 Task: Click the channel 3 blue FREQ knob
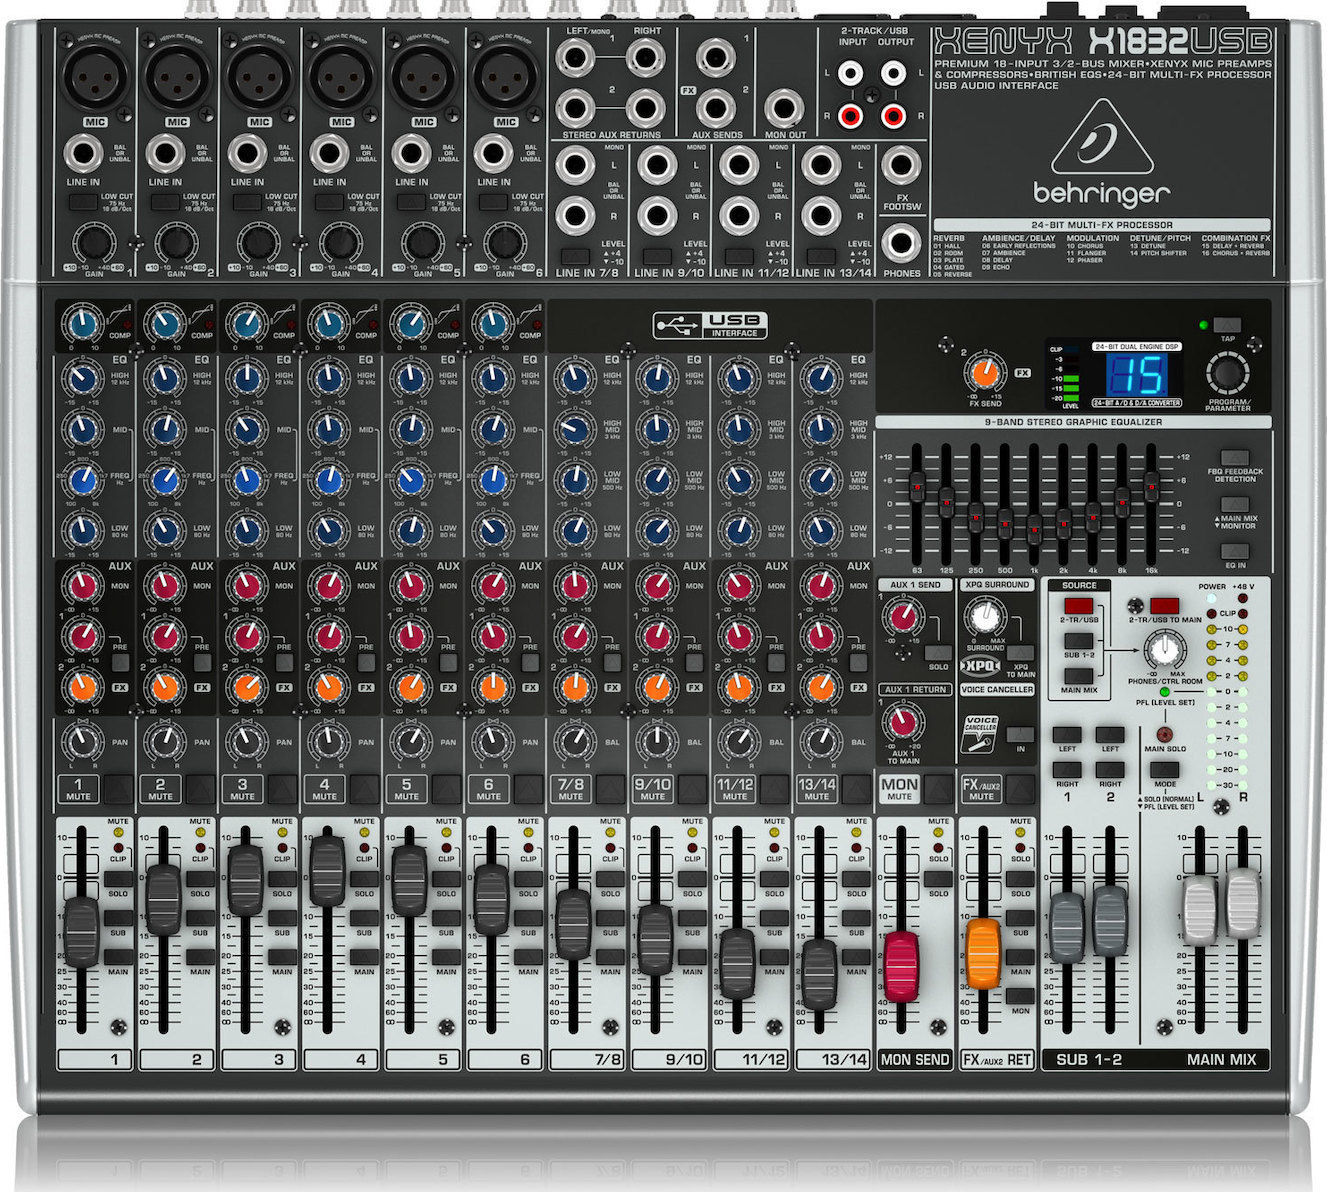(x=246, y=481)
